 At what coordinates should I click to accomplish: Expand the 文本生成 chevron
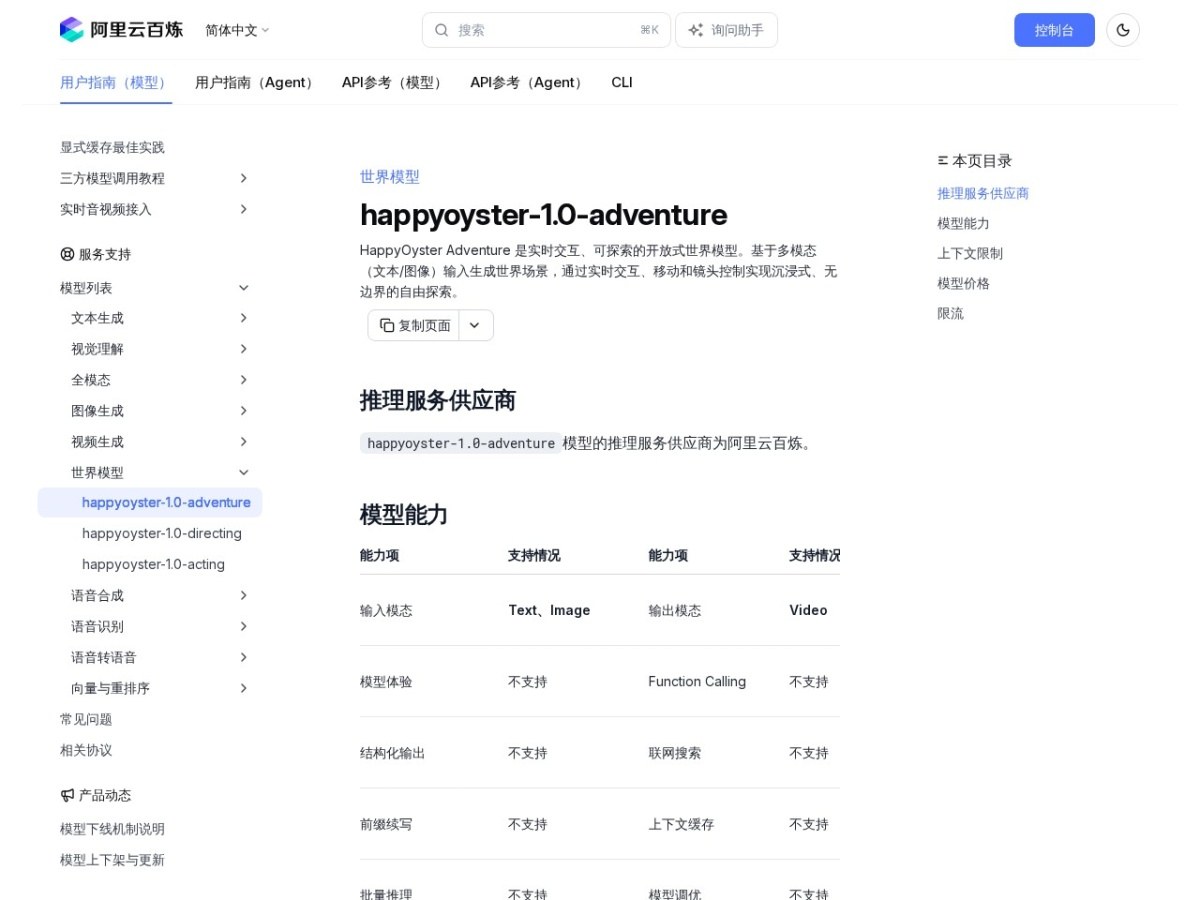[x=243, y=318]
